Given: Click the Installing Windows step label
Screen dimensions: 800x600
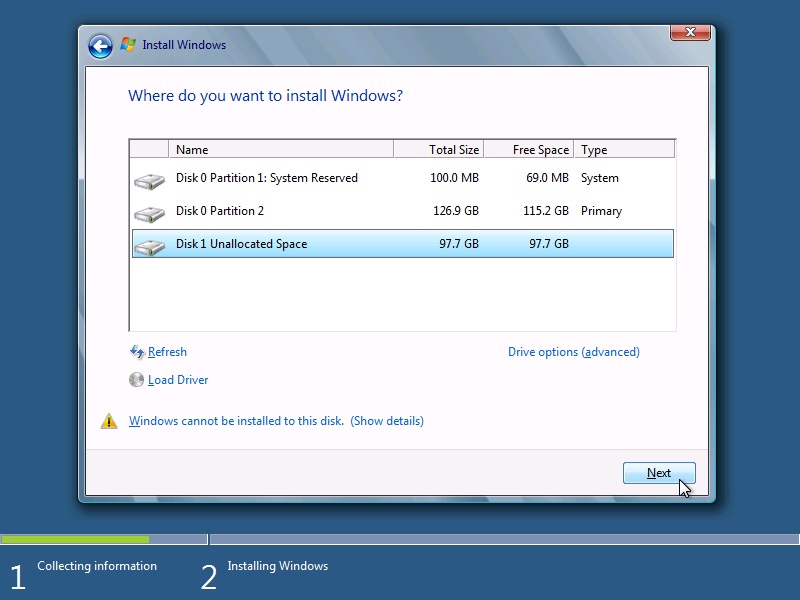Looking at the screenshot, I should tap(278, 566).
